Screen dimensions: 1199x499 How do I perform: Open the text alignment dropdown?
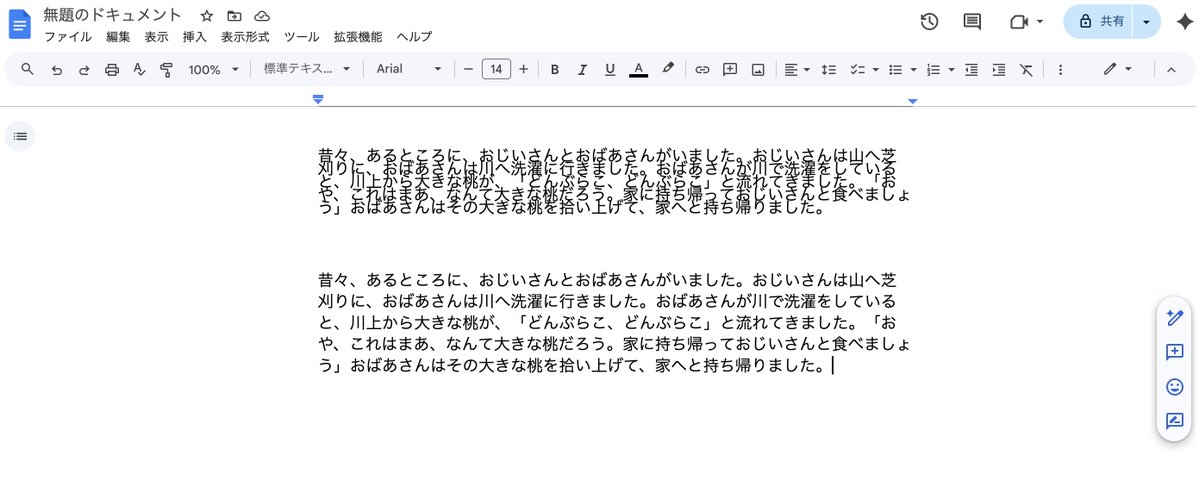tap(796, 70)
